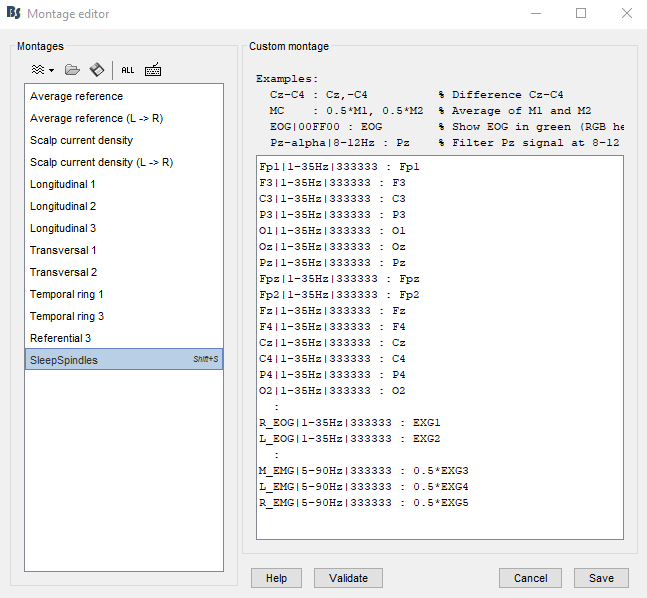This screenshot has width=647, height=598.
Task: Choose the Transversal 2 montage
Action: pos(63,272)
